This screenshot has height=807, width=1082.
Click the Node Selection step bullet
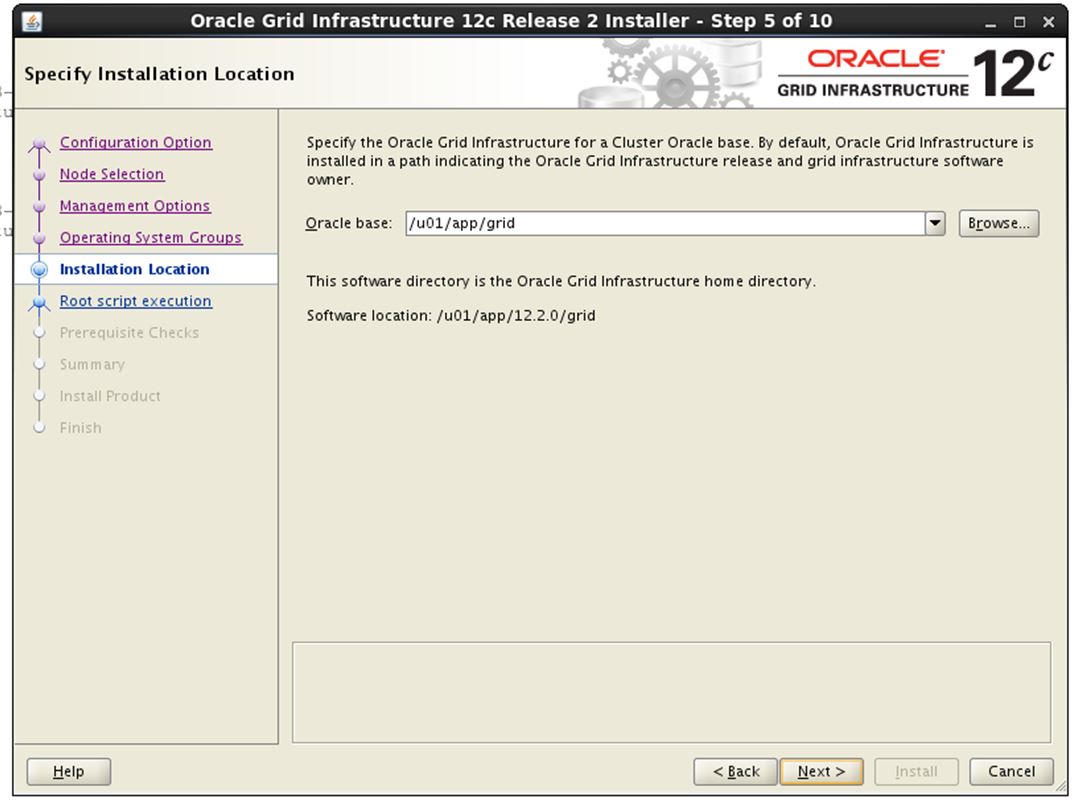40,175
